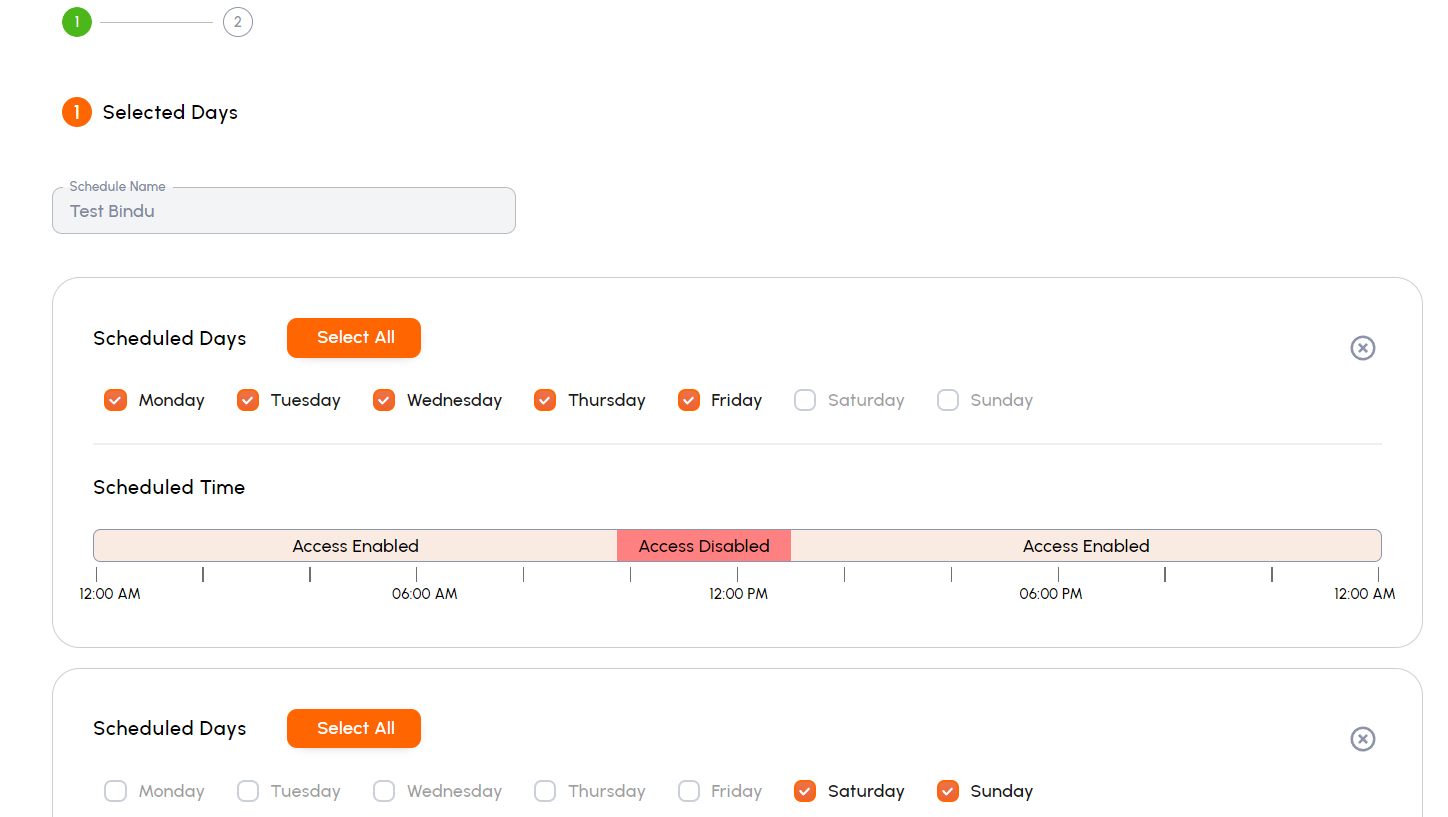Screen dimensions: 1448x817
Task: Select the evening Access Enabled time segment
Action: 1086,546
